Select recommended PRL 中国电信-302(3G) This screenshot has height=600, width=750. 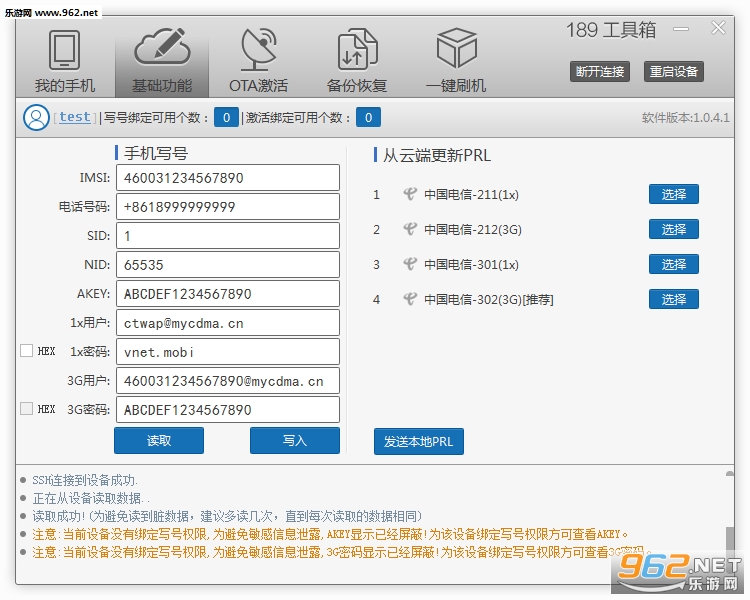coord(673,299)
